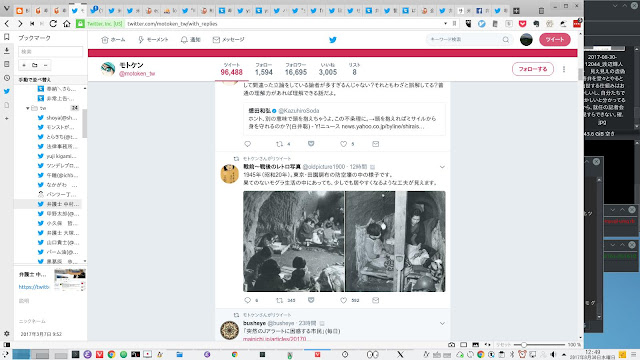Toggle image loading in status bar
The height and width of the screenshot is (360, 640).
pyautogui.click(x=476, y=344)
